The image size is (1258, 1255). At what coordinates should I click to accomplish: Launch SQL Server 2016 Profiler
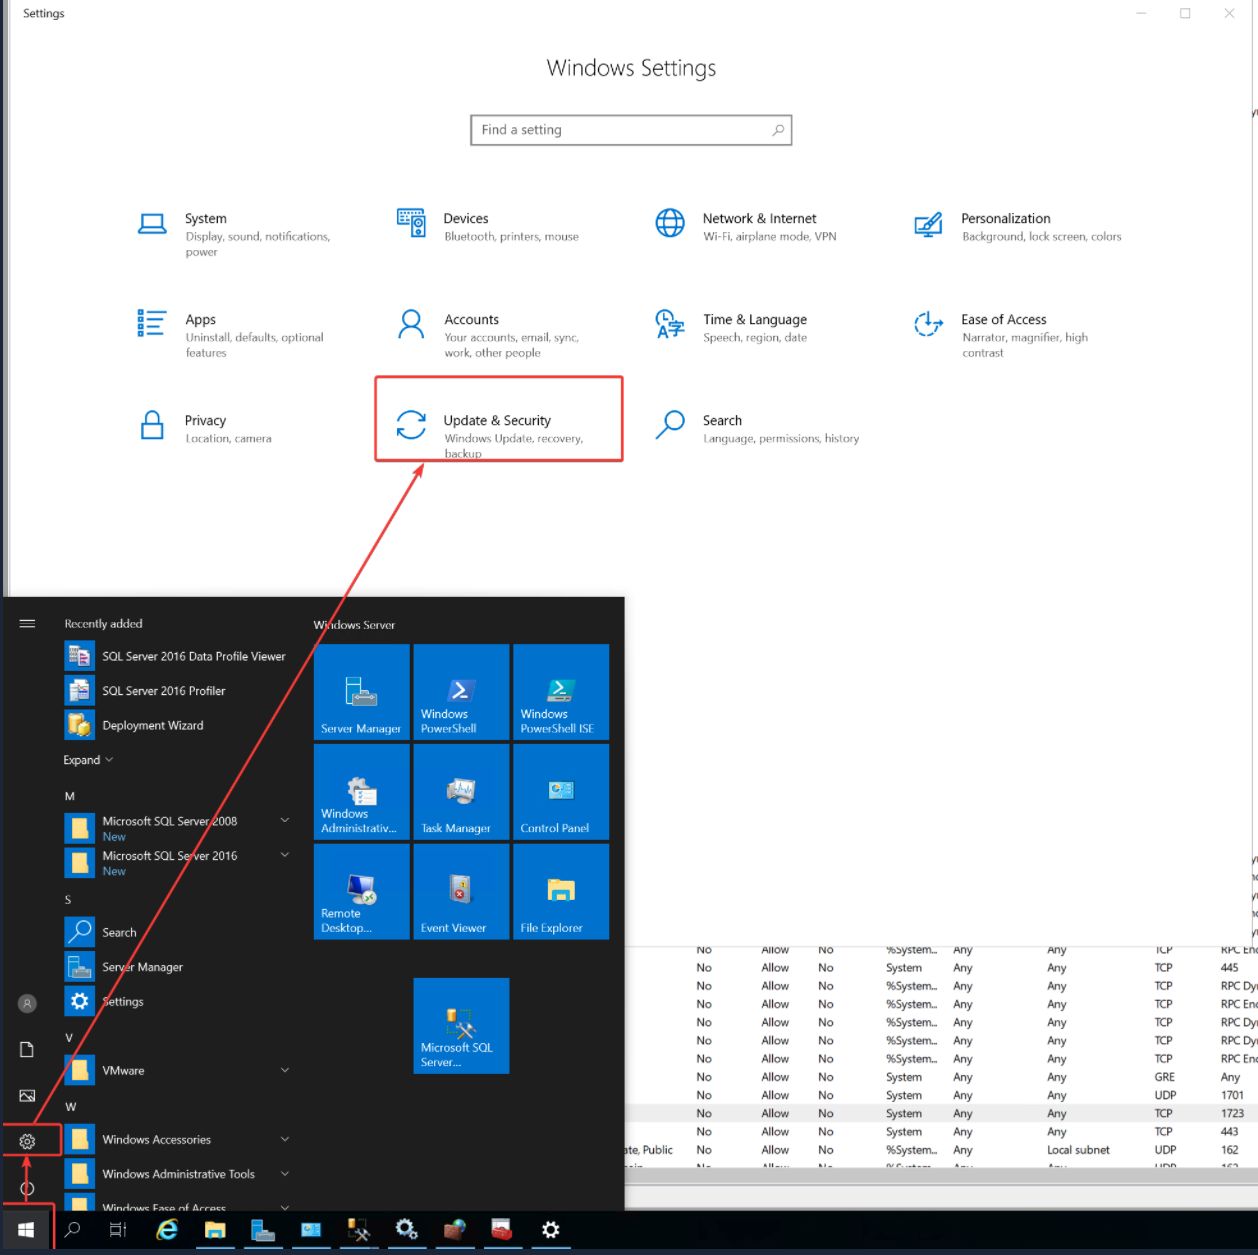[x=176, y=691]
